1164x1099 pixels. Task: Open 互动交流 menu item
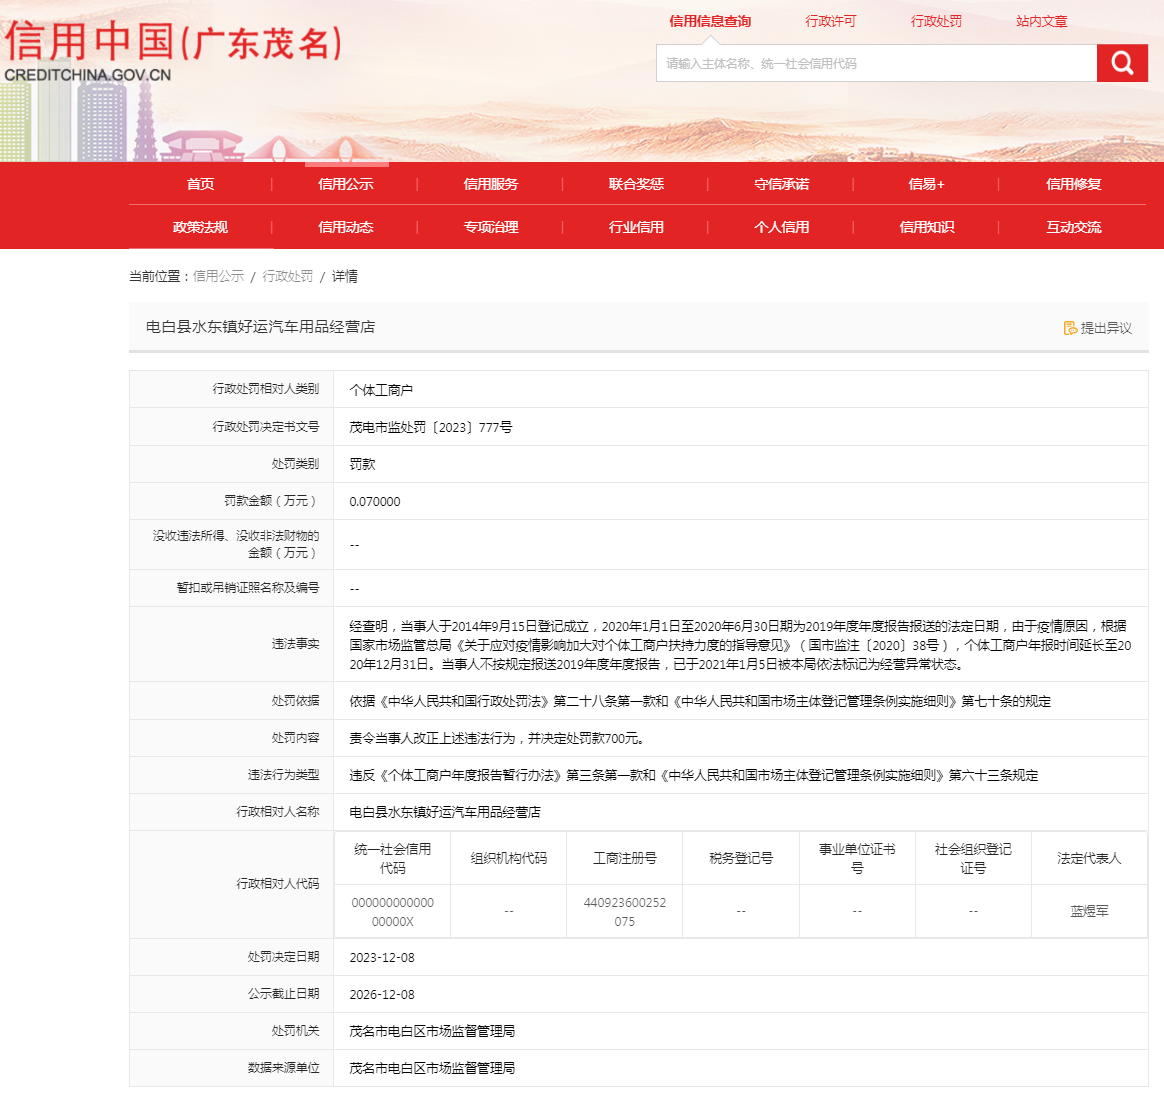(x=1073, y=227)
